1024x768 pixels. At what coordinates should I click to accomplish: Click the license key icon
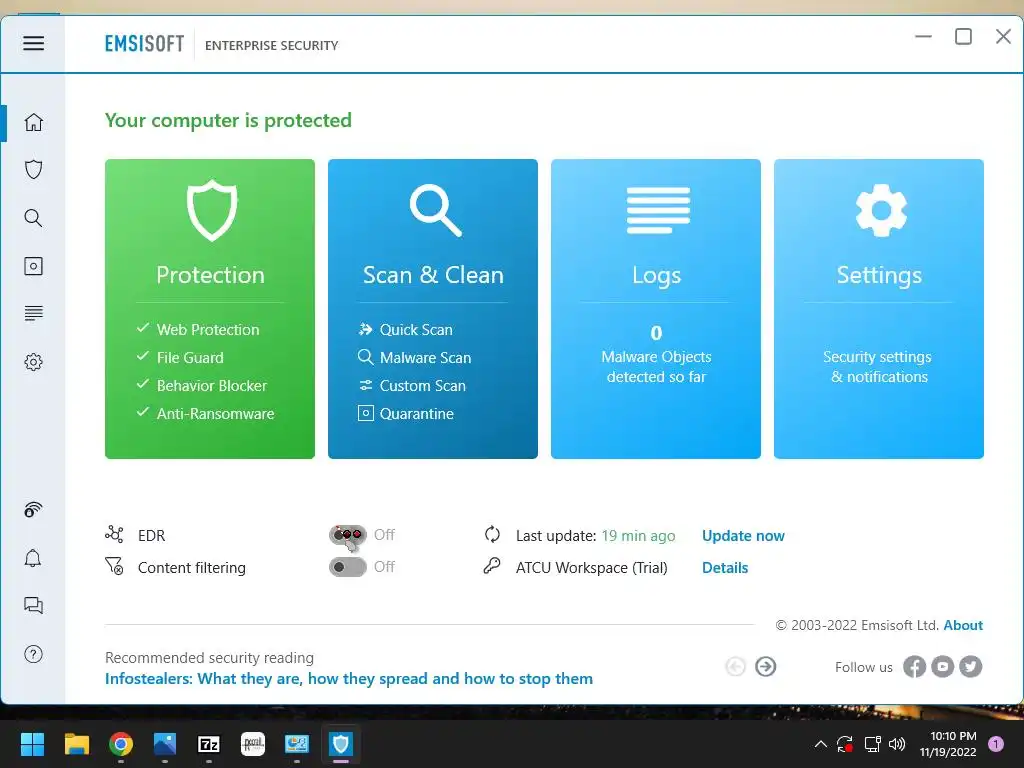coord(492,566)
